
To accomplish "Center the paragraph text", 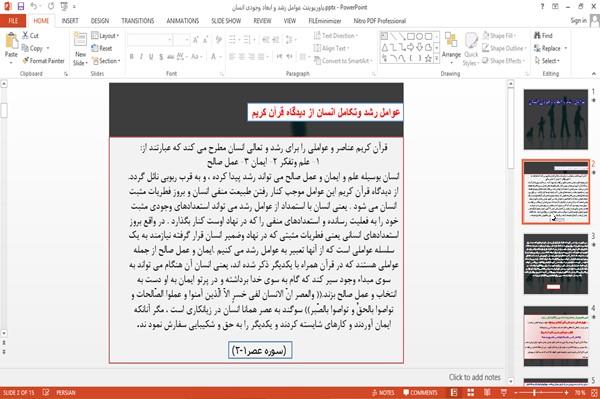I will coord(242,57).
